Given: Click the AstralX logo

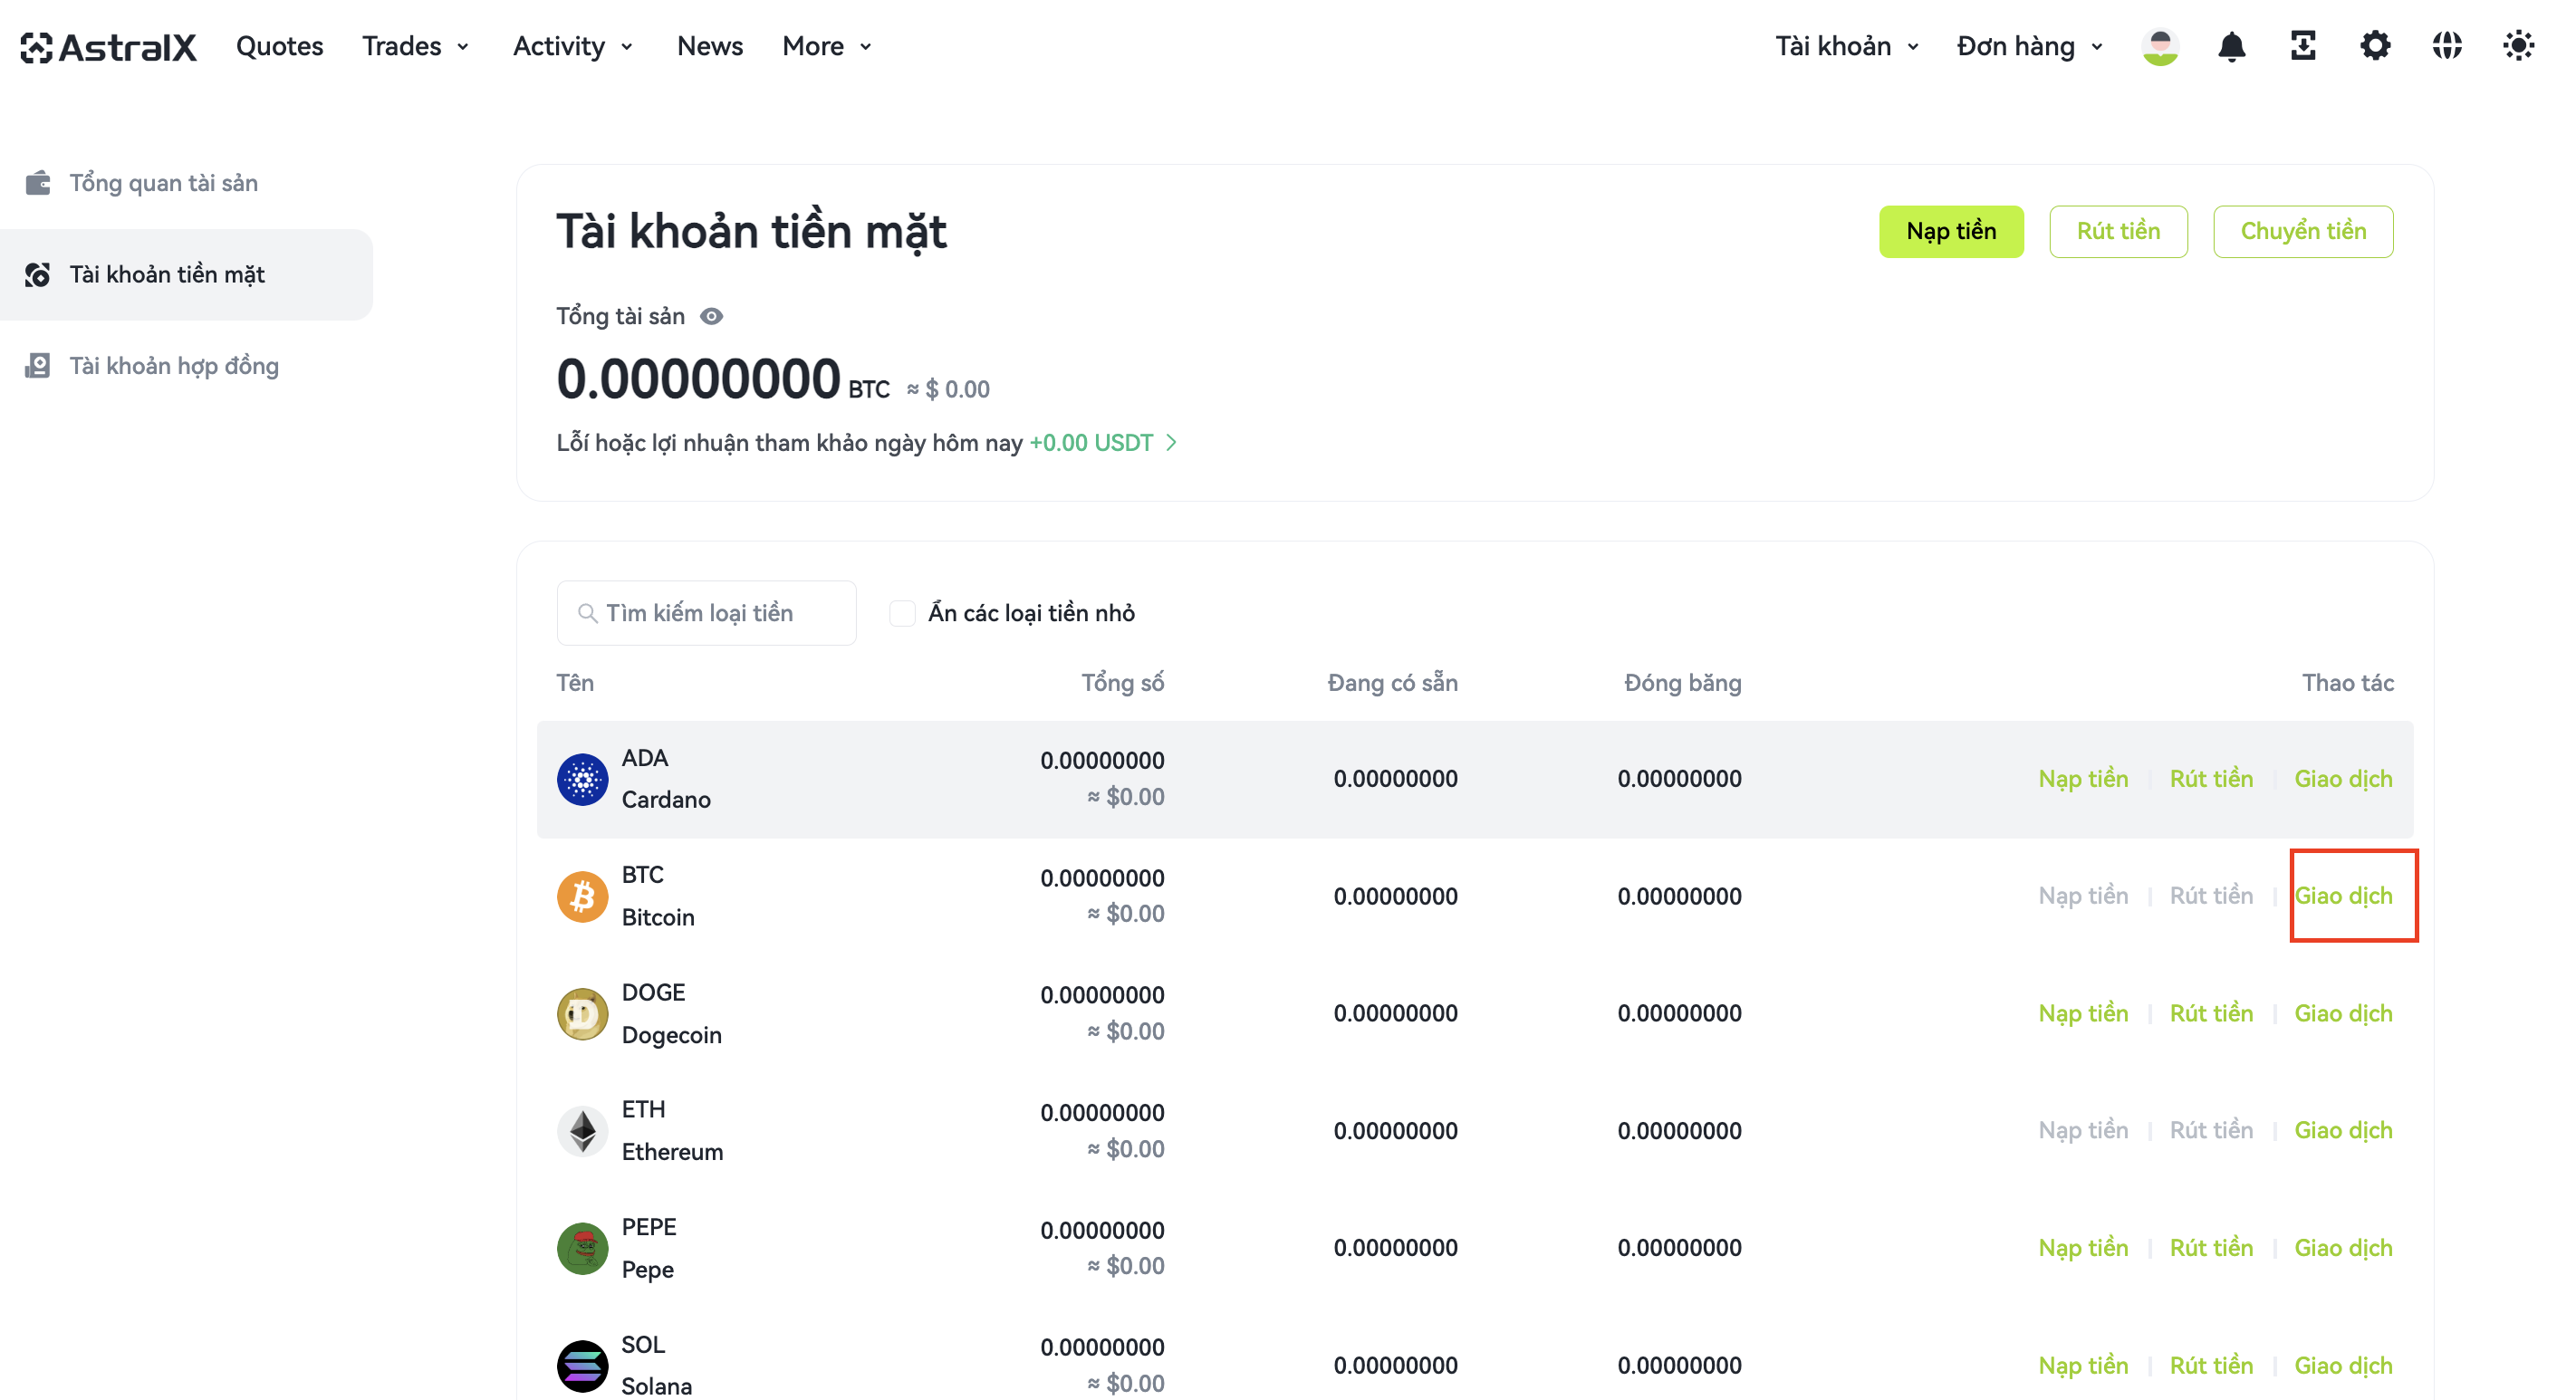Looking at the screenshot, I should point(108,46).
